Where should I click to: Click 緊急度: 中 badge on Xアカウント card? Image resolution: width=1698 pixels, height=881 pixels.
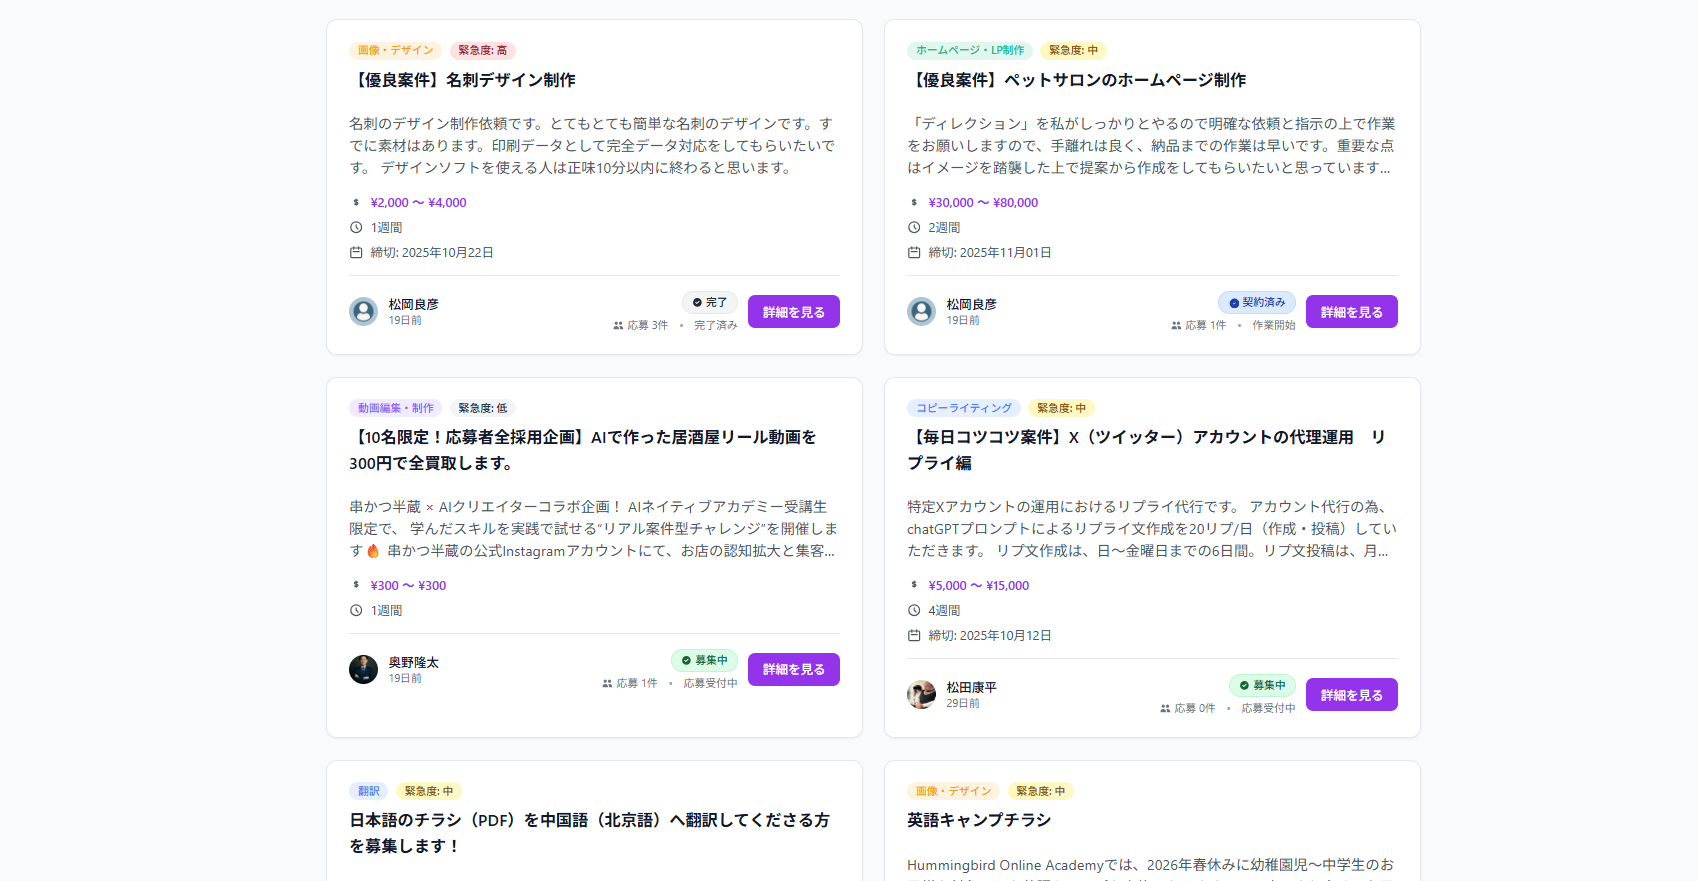pos(1061,408)
